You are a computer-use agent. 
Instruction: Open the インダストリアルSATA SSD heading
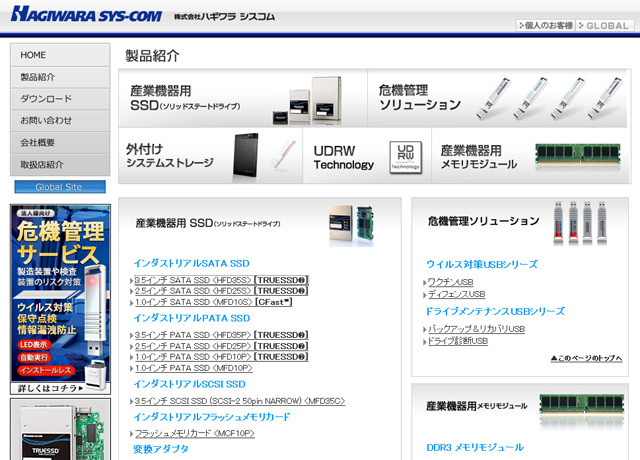(191, 264)
